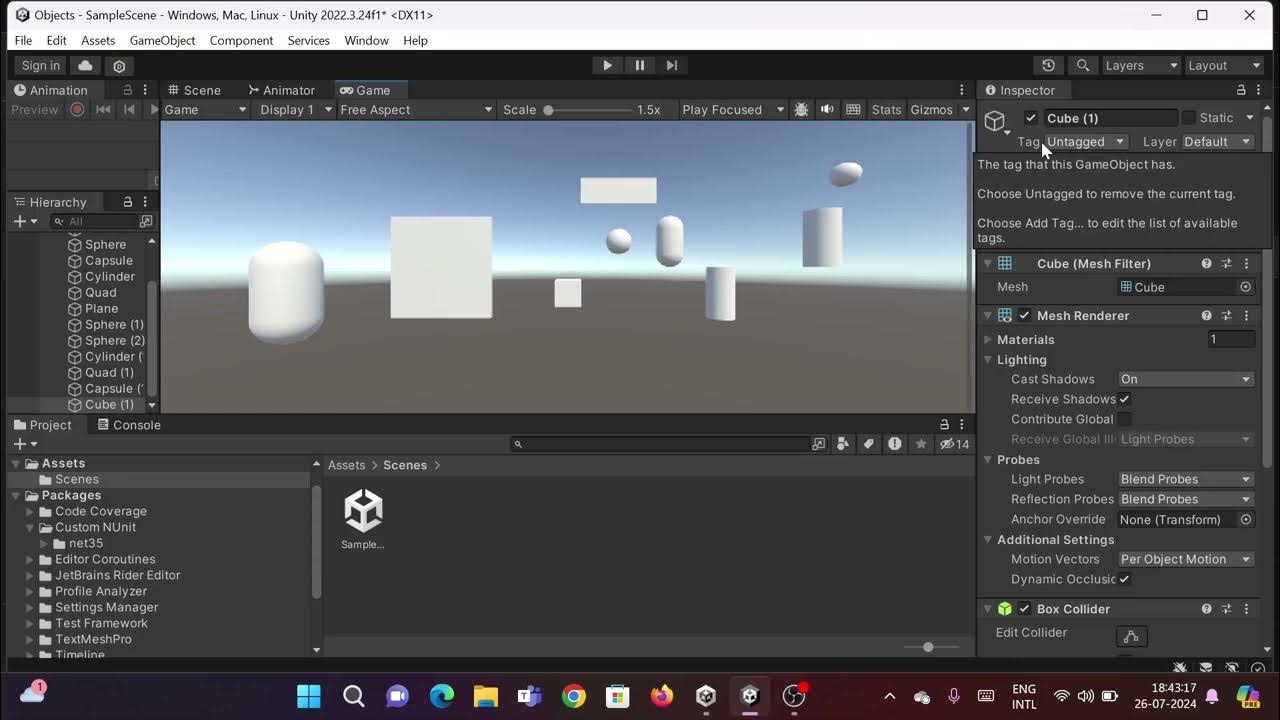This screenshot has height=720, width=1280.
Task: Uncheck Dynamic Occlusion
Action: 1124,579
